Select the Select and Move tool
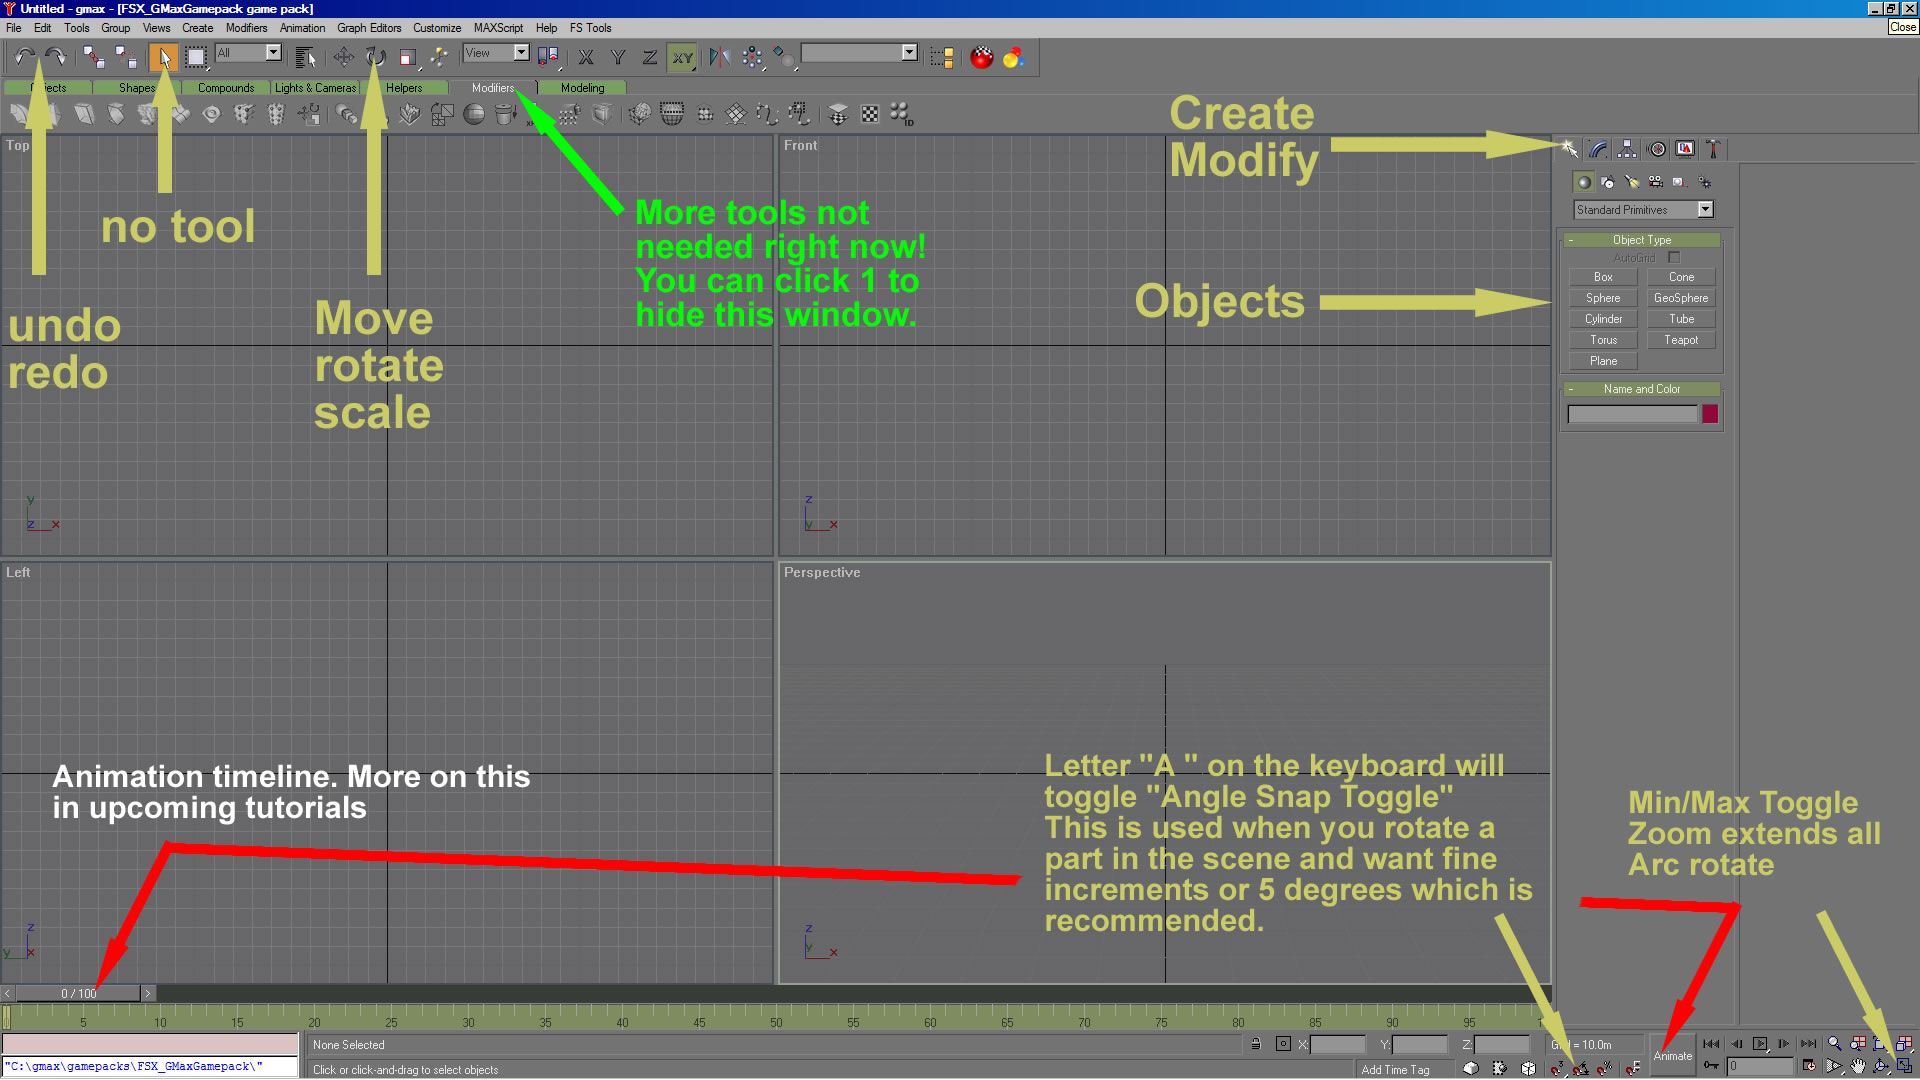The height and width of the screenshot is (1080, 1920). tap(343, 57)
